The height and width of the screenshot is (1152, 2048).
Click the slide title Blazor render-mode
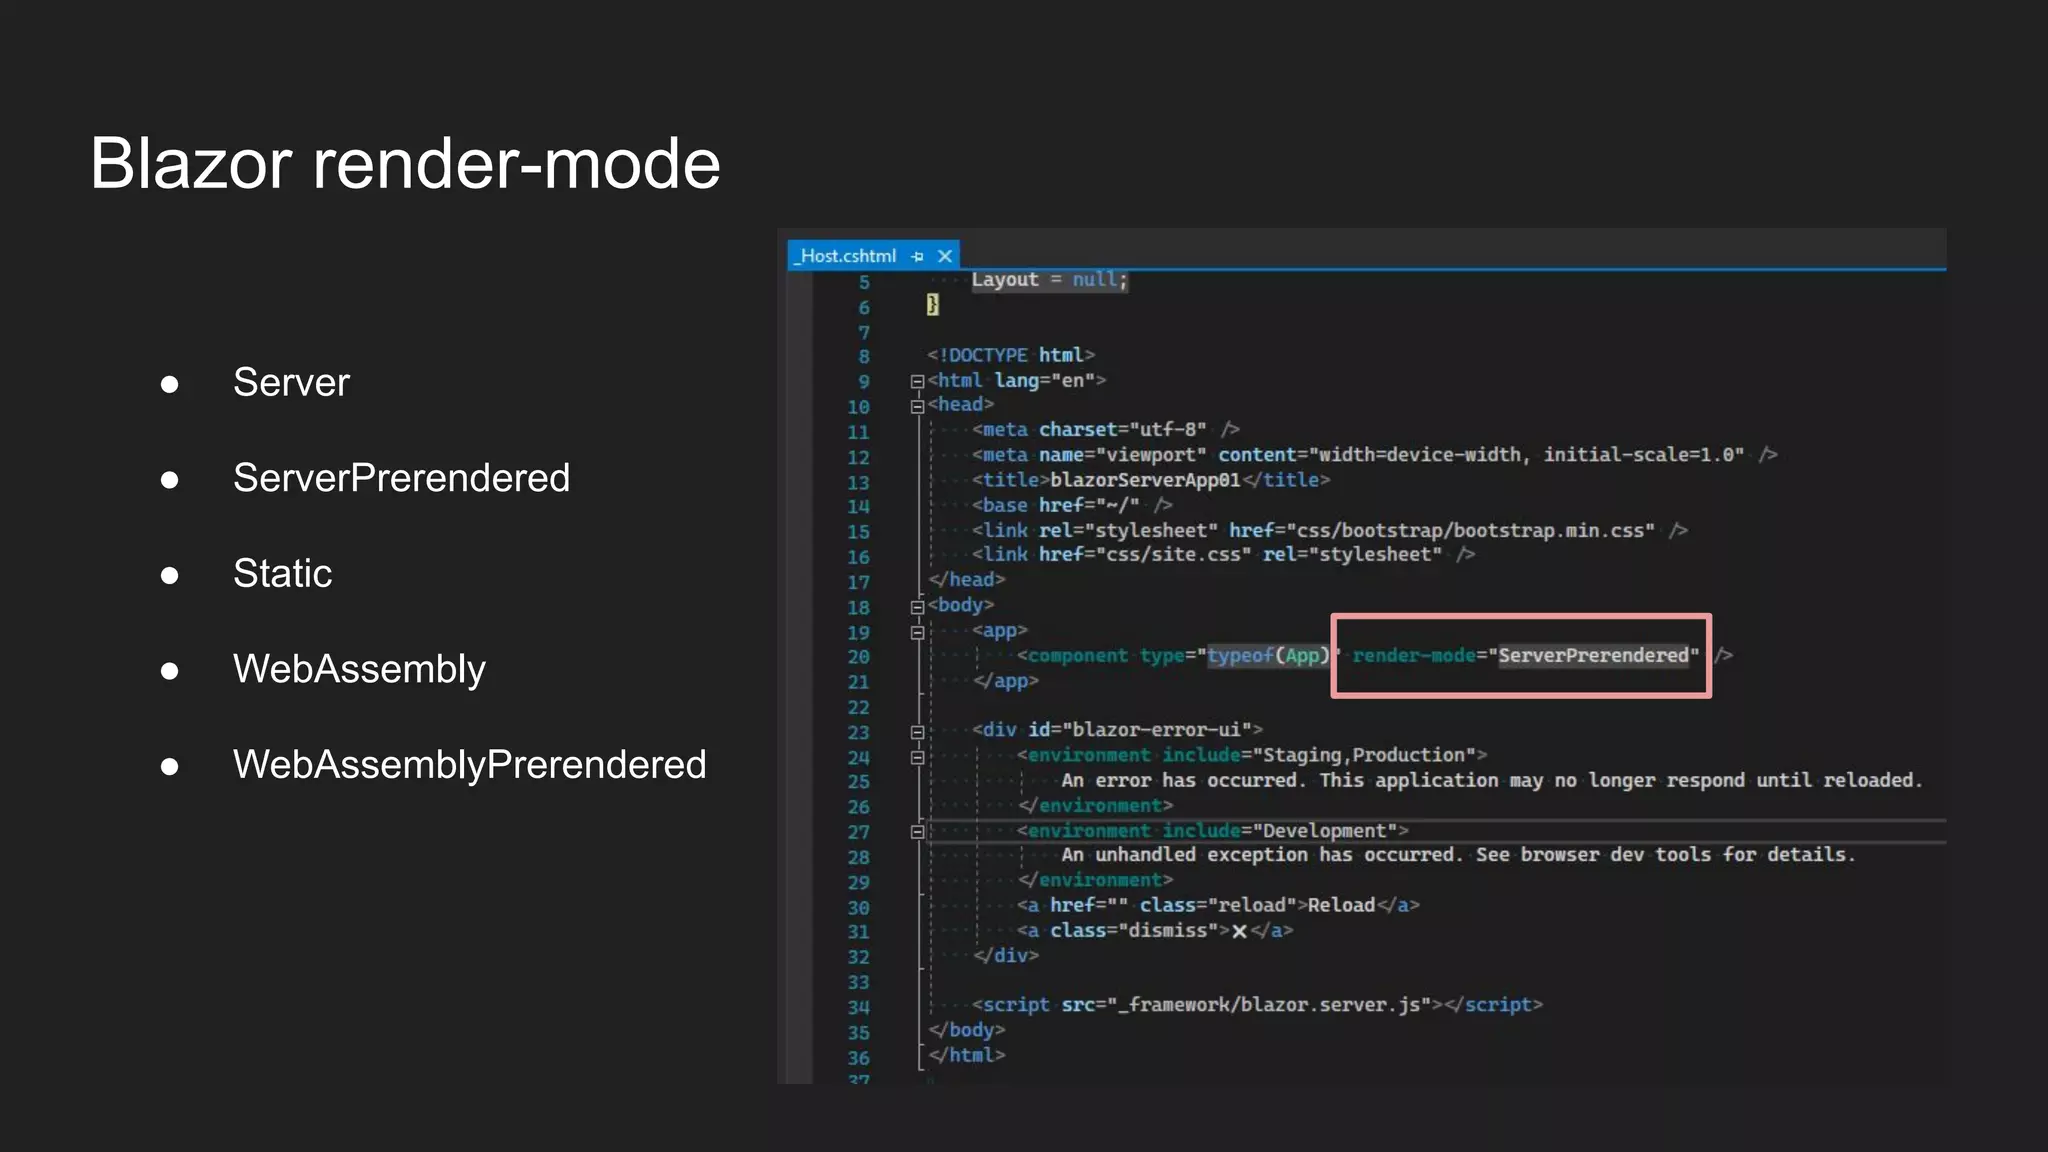pyautogui.click(x=405, y=164)
